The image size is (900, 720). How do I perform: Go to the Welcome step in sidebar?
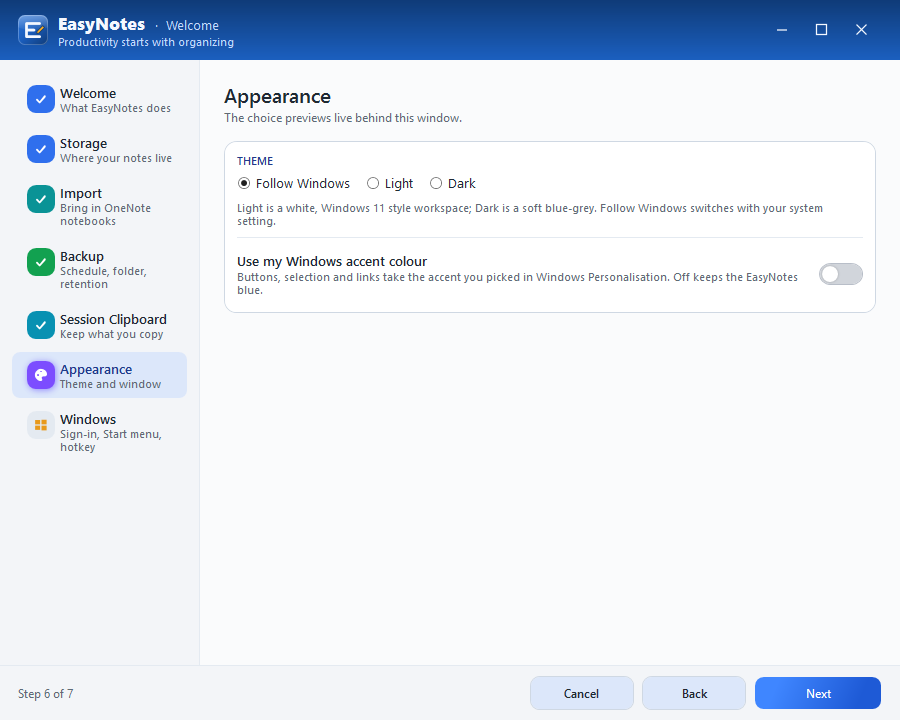click(x=88, y=93)
